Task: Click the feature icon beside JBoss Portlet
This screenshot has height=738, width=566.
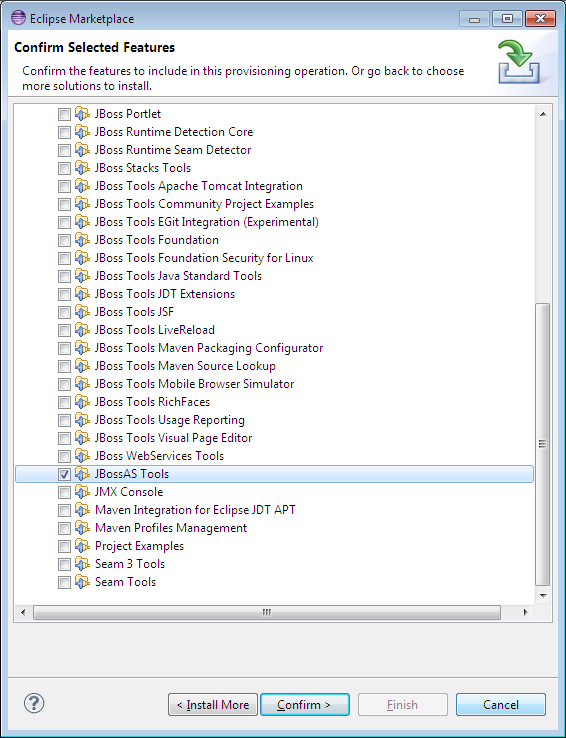Action: [82, 114]
